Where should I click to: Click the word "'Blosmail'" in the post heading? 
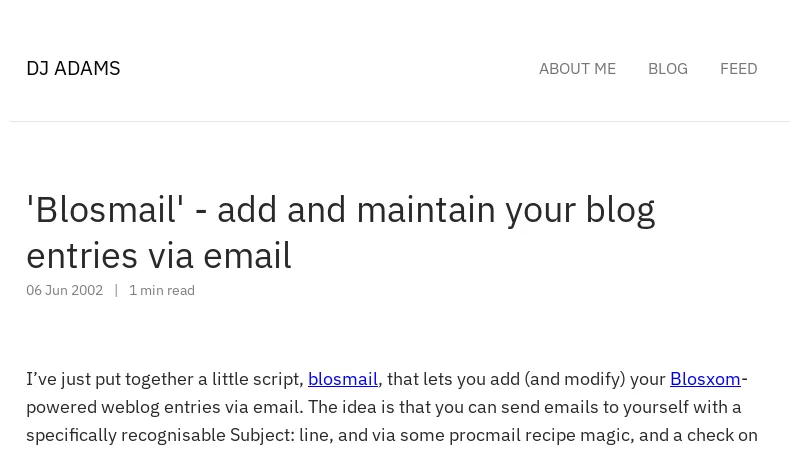[105, 210]
